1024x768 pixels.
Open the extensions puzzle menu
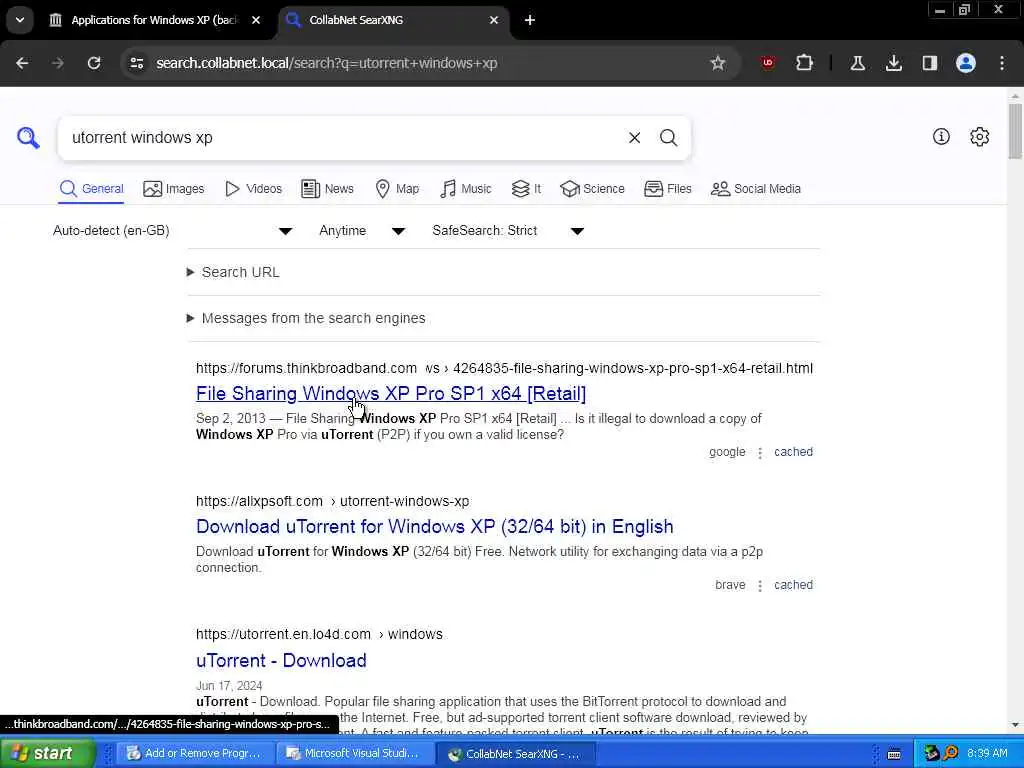pos(805,63)
